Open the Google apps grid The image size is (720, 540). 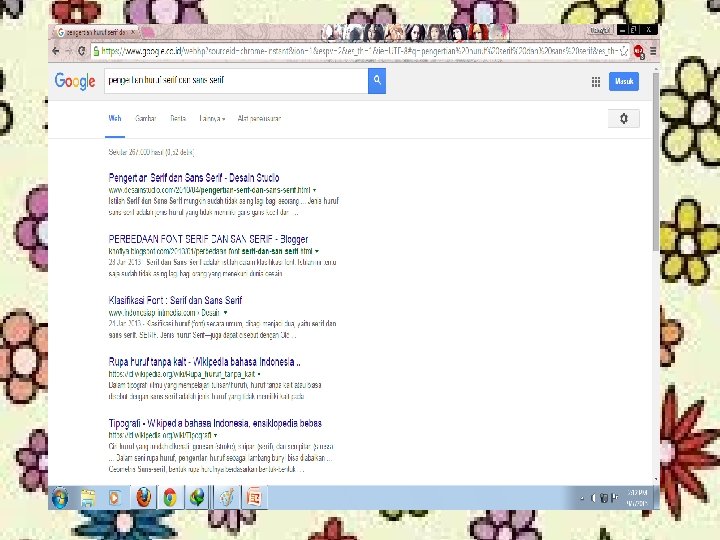tap(596, 82)
